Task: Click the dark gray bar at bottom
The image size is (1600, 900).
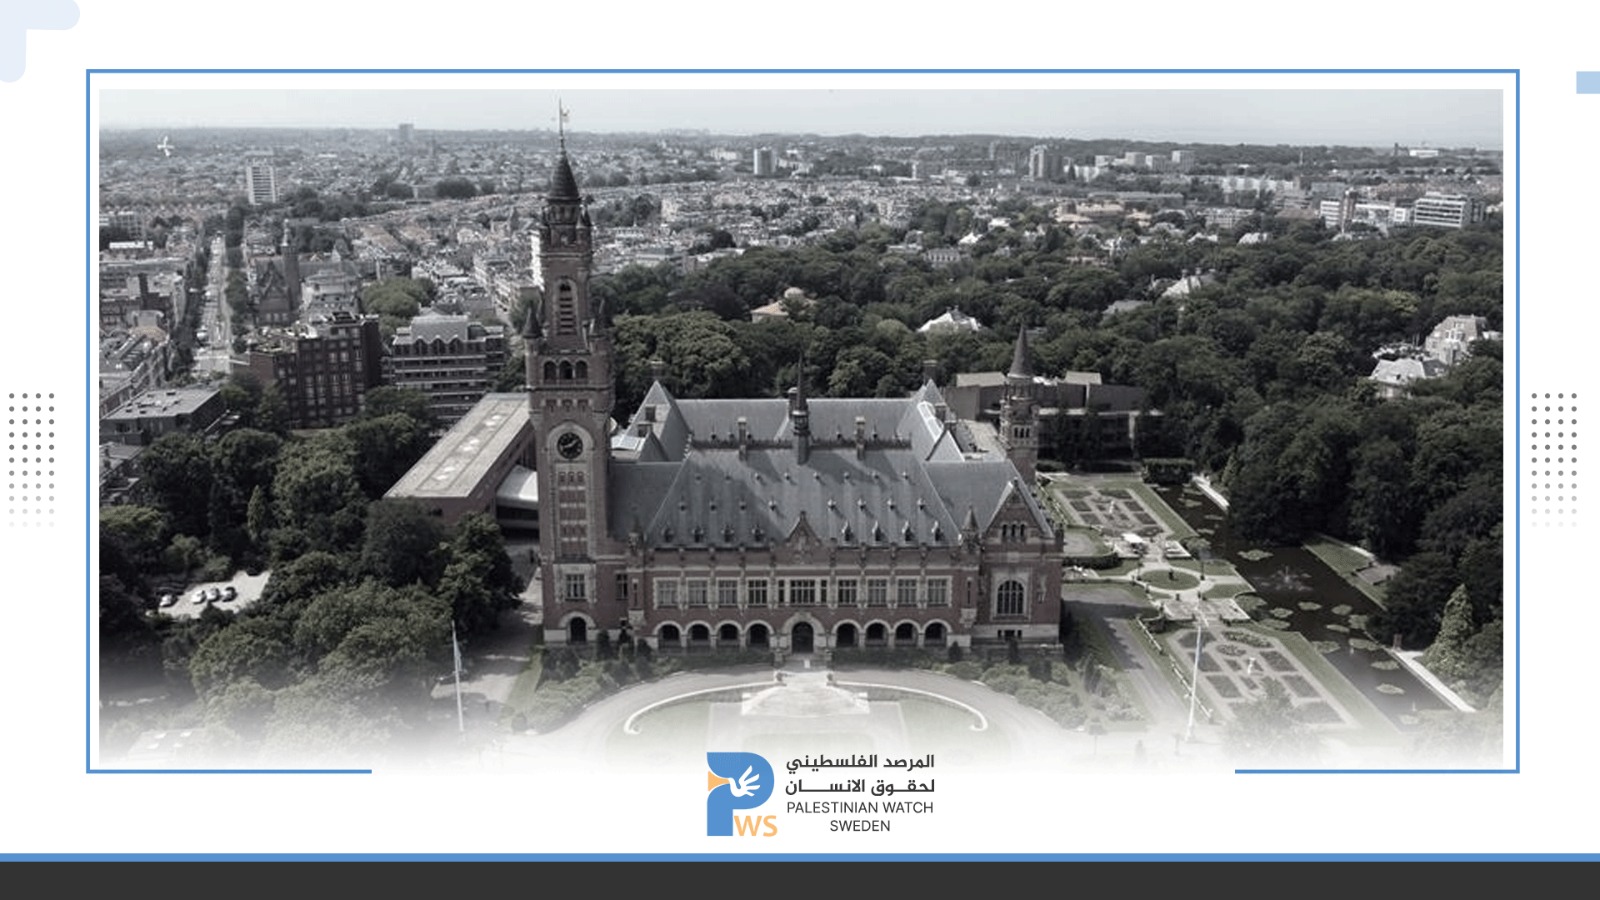Action: (800, 881)
